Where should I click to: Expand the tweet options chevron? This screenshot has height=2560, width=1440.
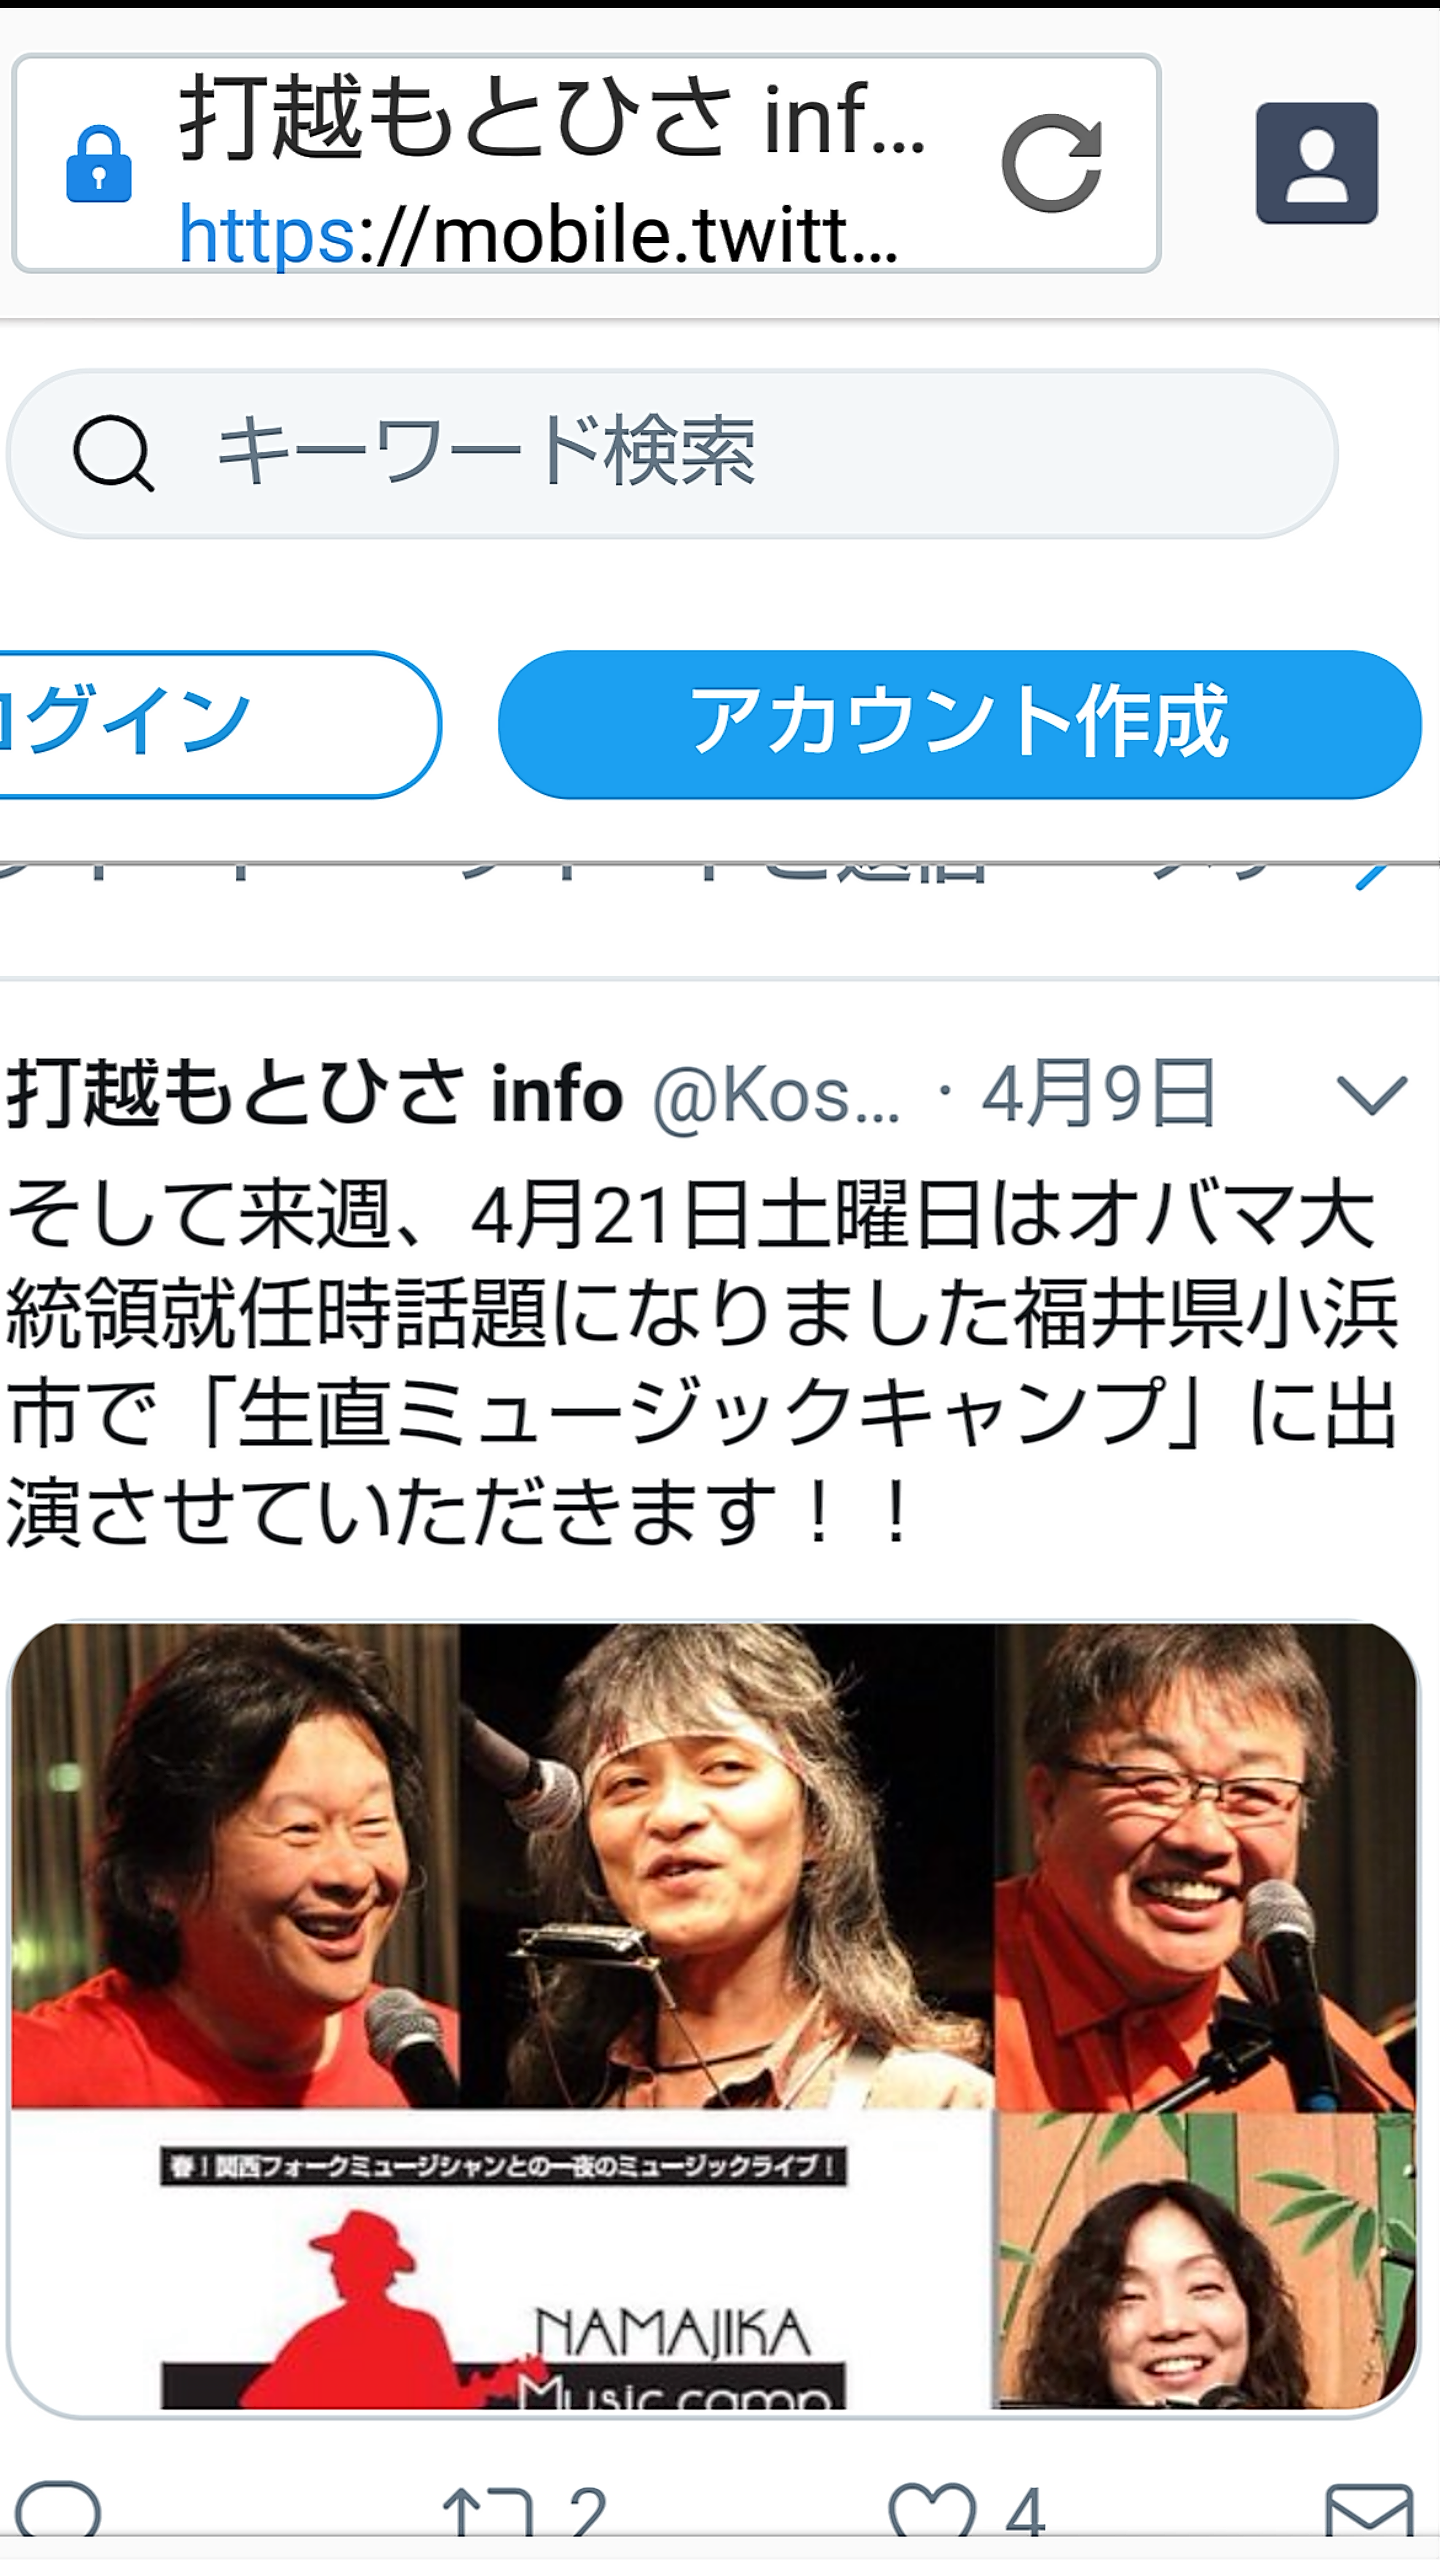(1372, 1096)
